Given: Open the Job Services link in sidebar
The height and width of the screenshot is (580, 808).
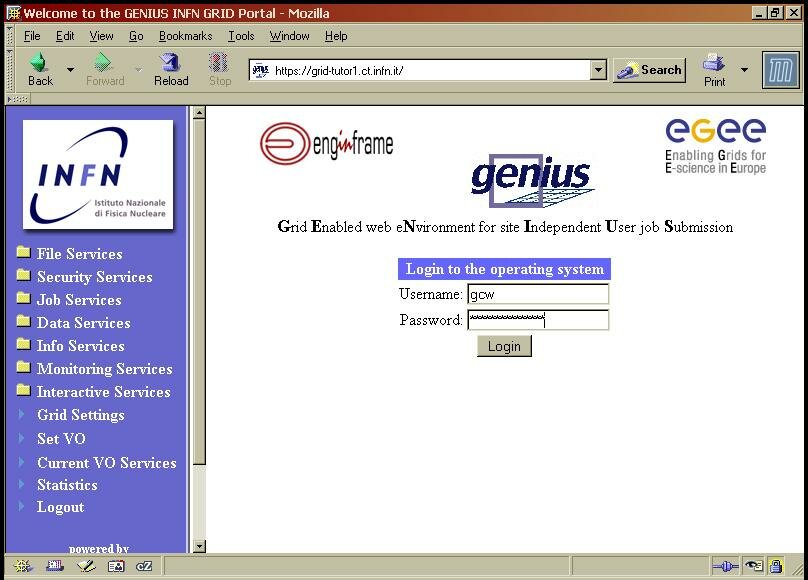Looking at the screenshot, I should [x=79, y=300].
